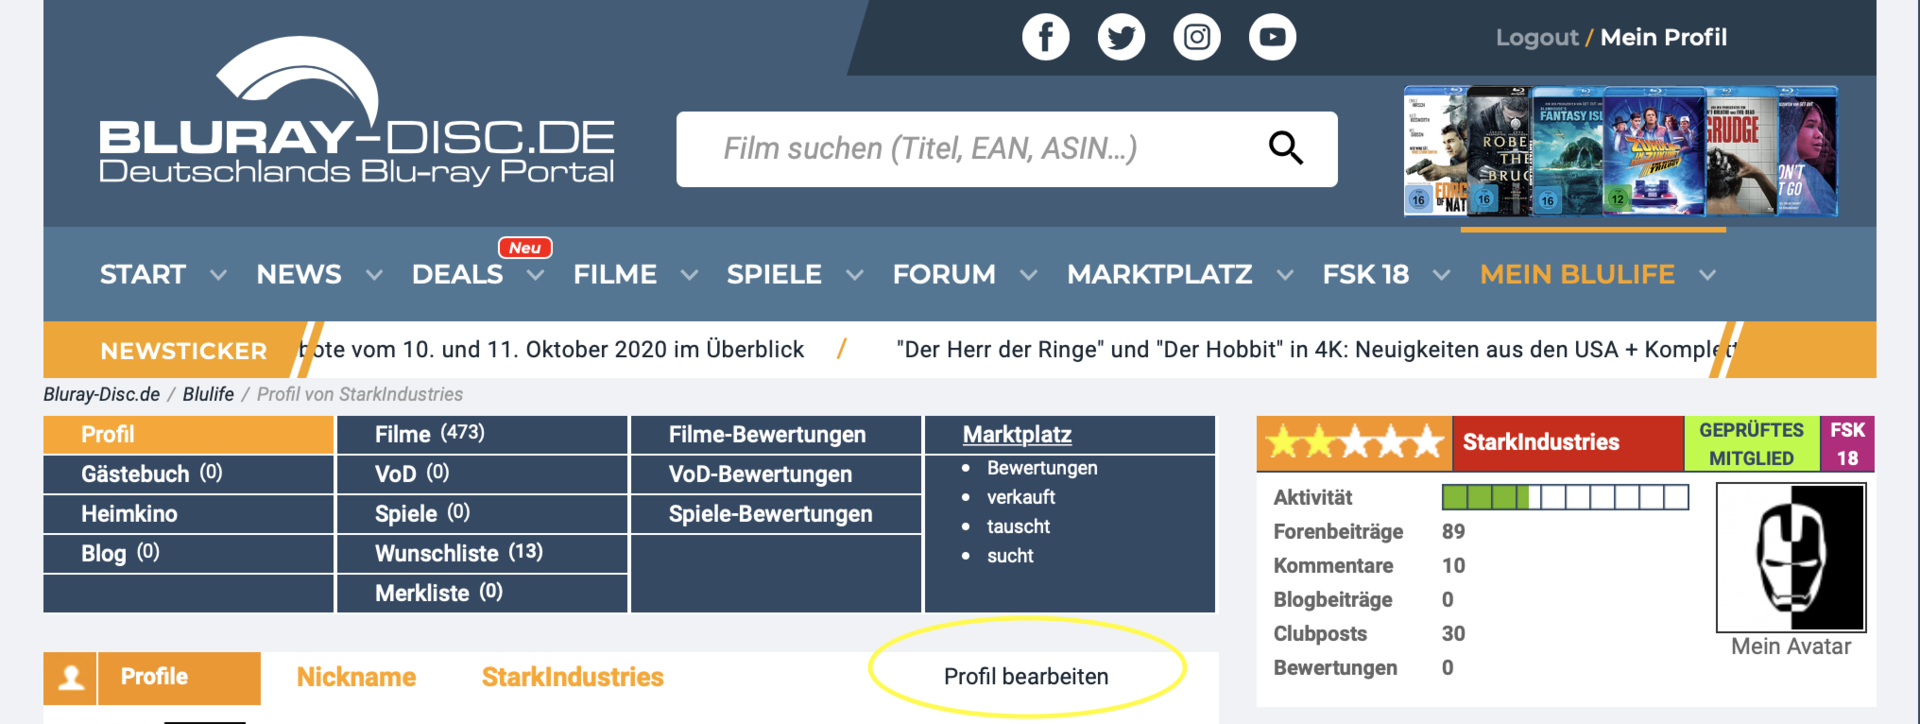Open the SPIELE navigation item

coord(774,274)
